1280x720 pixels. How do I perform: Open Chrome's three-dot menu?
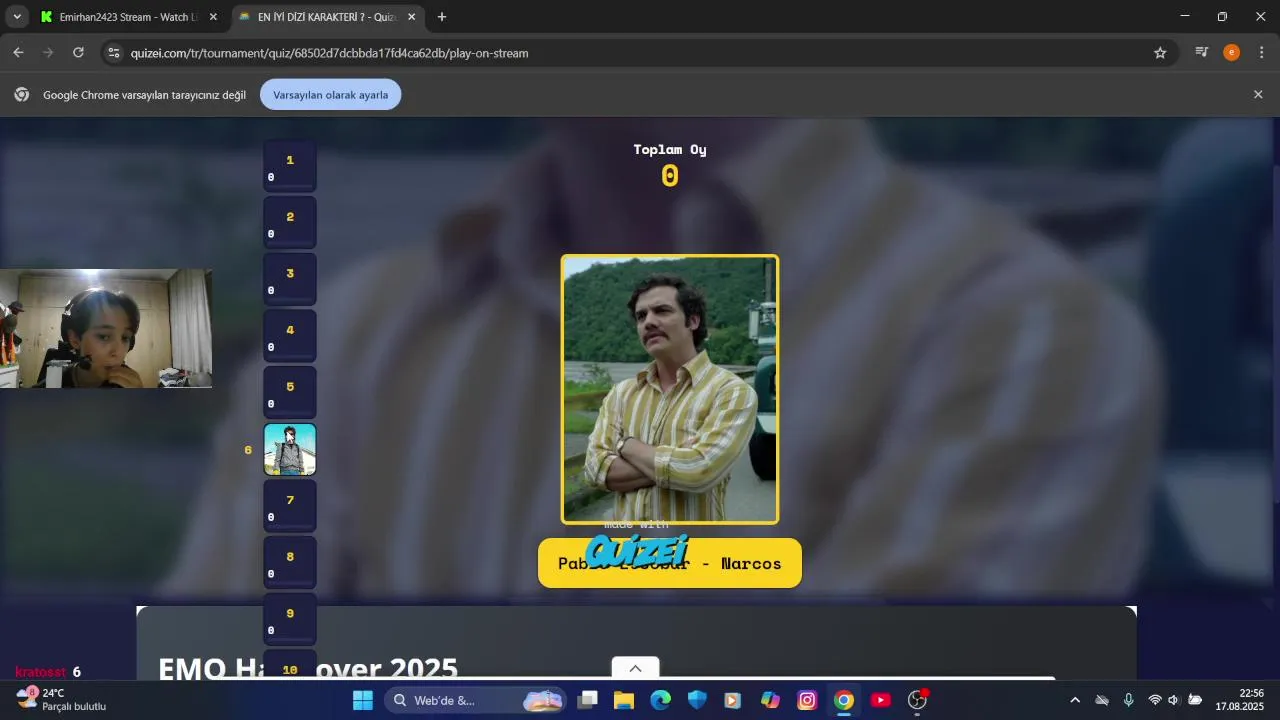[1261, 53]
